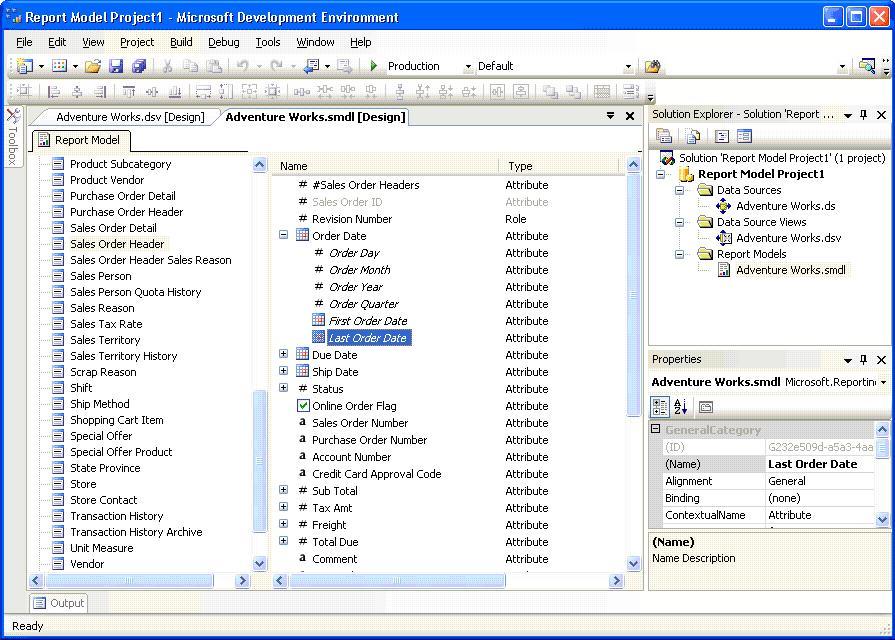This screenshot has height=640, width=895.
Task: Open Adventure Works.ds in Solution Explorer
Action: [785, 206]
